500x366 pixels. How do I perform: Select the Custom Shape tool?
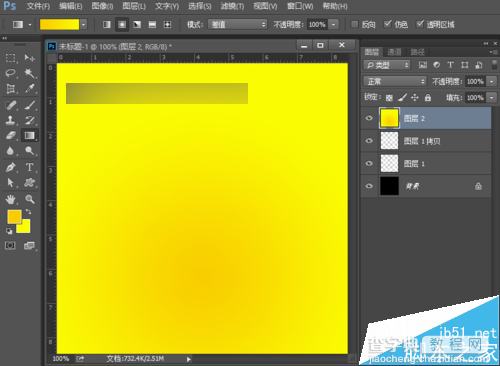(x=30, y=183)
